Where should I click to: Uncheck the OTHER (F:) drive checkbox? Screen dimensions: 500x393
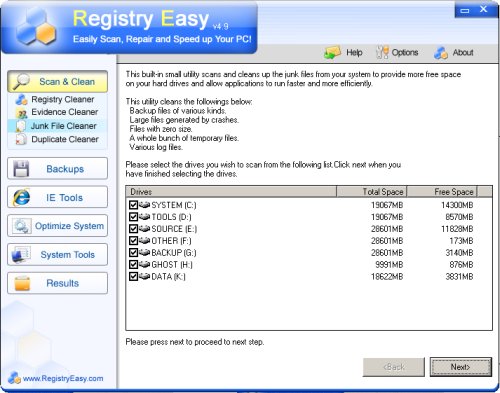[133, 241]
